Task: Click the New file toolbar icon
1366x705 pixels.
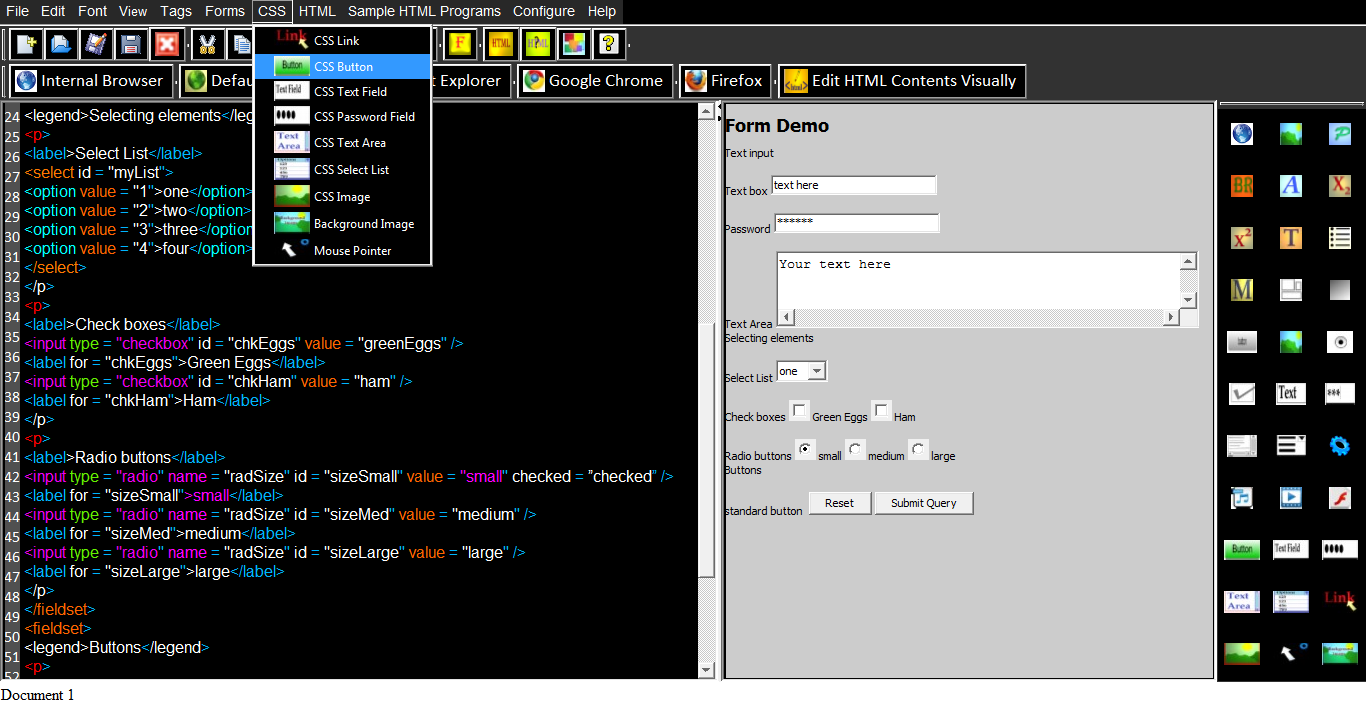Action: click(28, 44)
